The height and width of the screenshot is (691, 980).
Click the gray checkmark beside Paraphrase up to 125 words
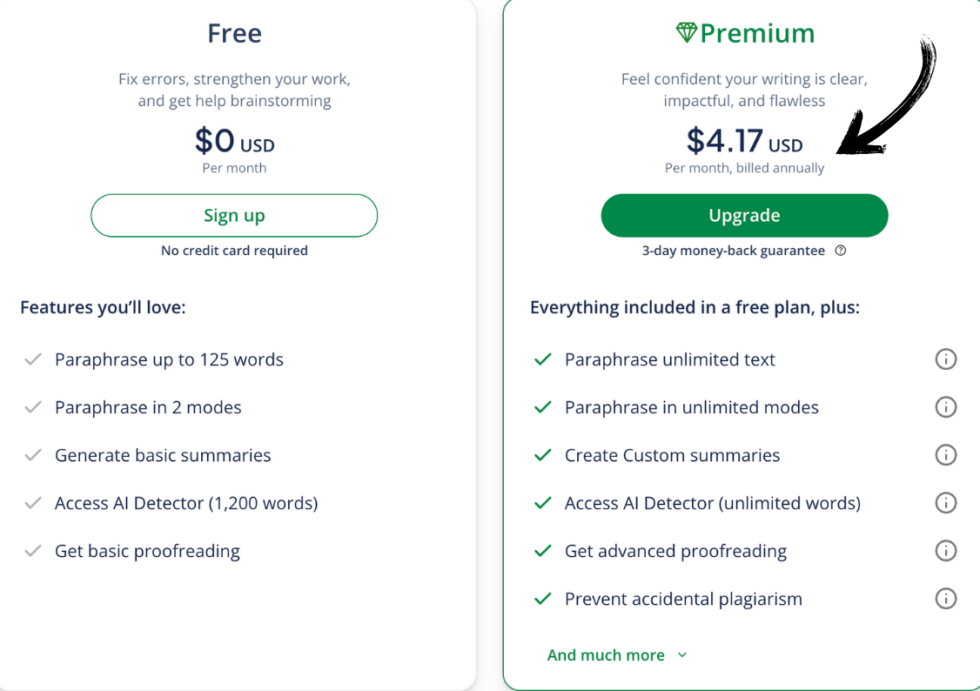pos(33,359)
